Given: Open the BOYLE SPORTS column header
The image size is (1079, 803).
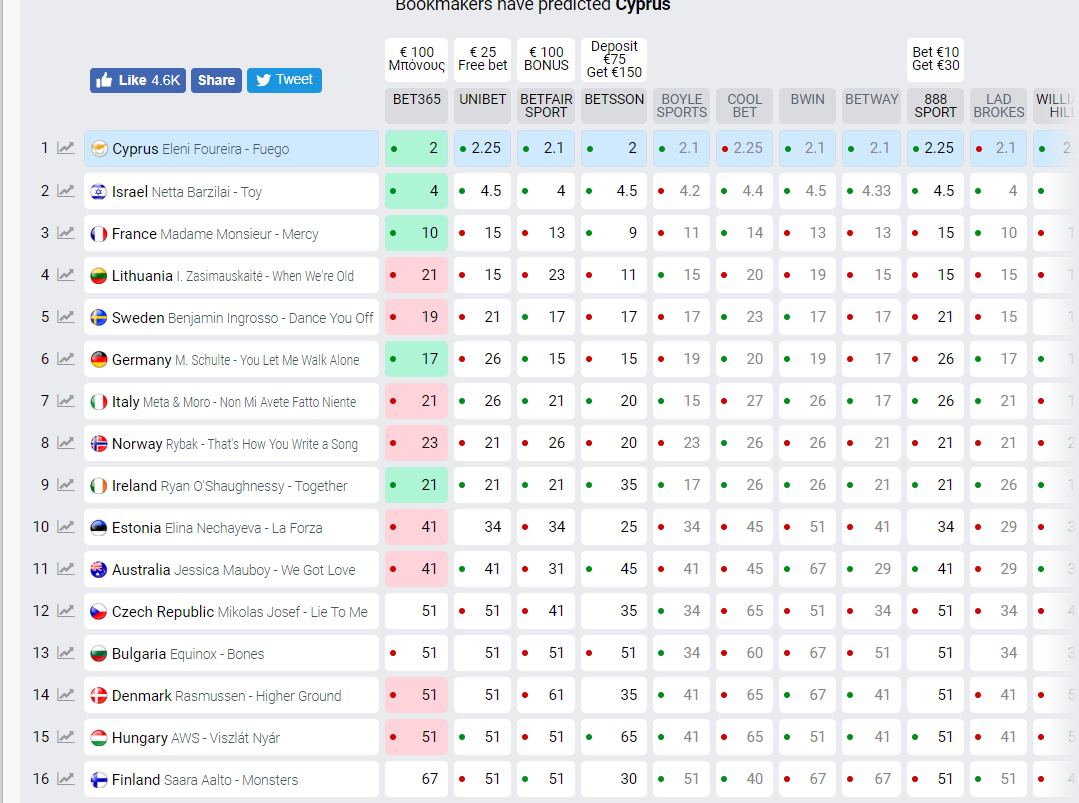Looking at the screenshot, I should (x=681, y=106).
